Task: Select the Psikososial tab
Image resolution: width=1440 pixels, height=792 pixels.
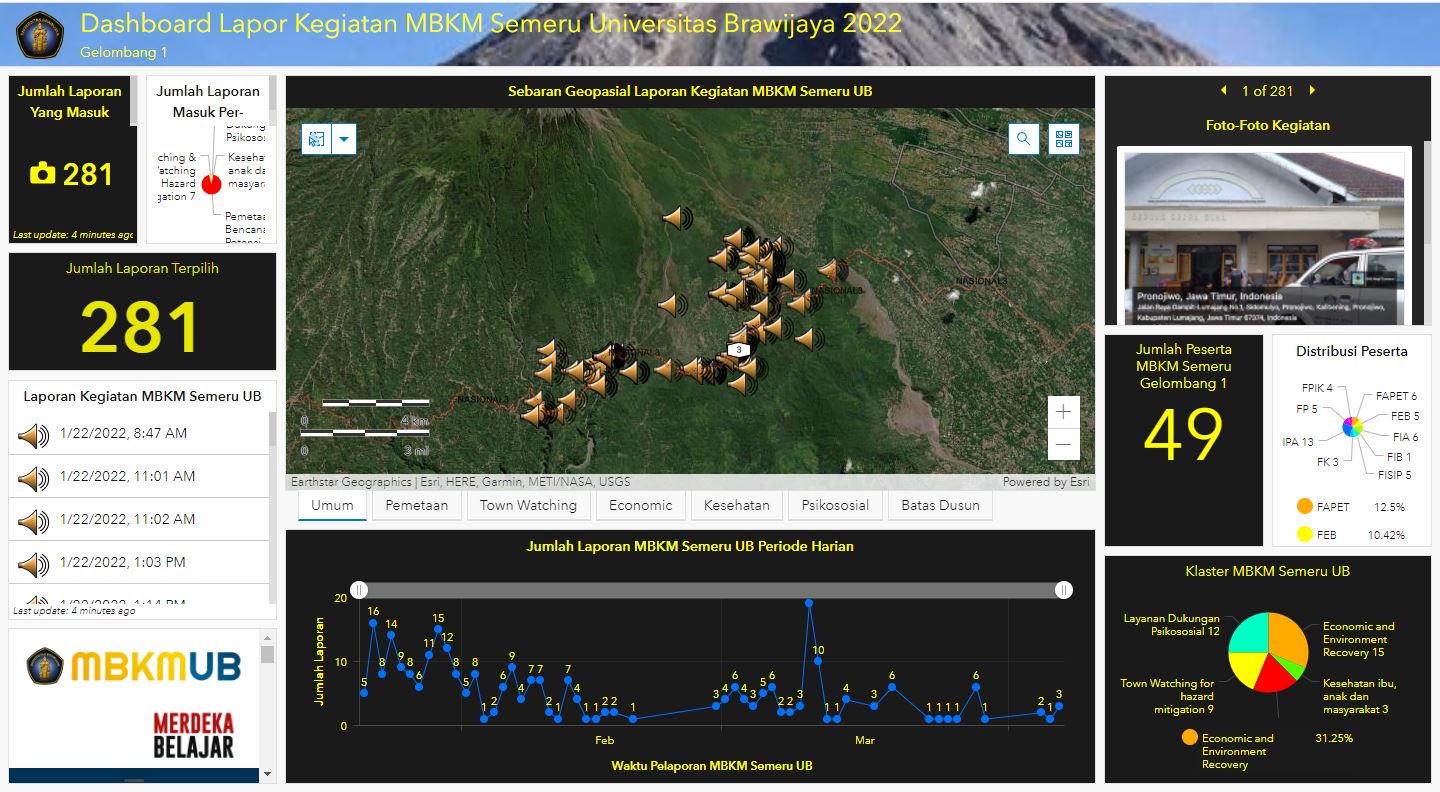Action: (x=834, y=505)
